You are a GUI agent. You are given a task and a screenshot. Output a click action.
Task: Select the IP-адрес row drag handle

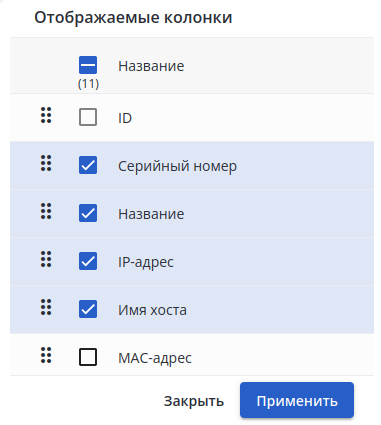(x=46, y=259)
